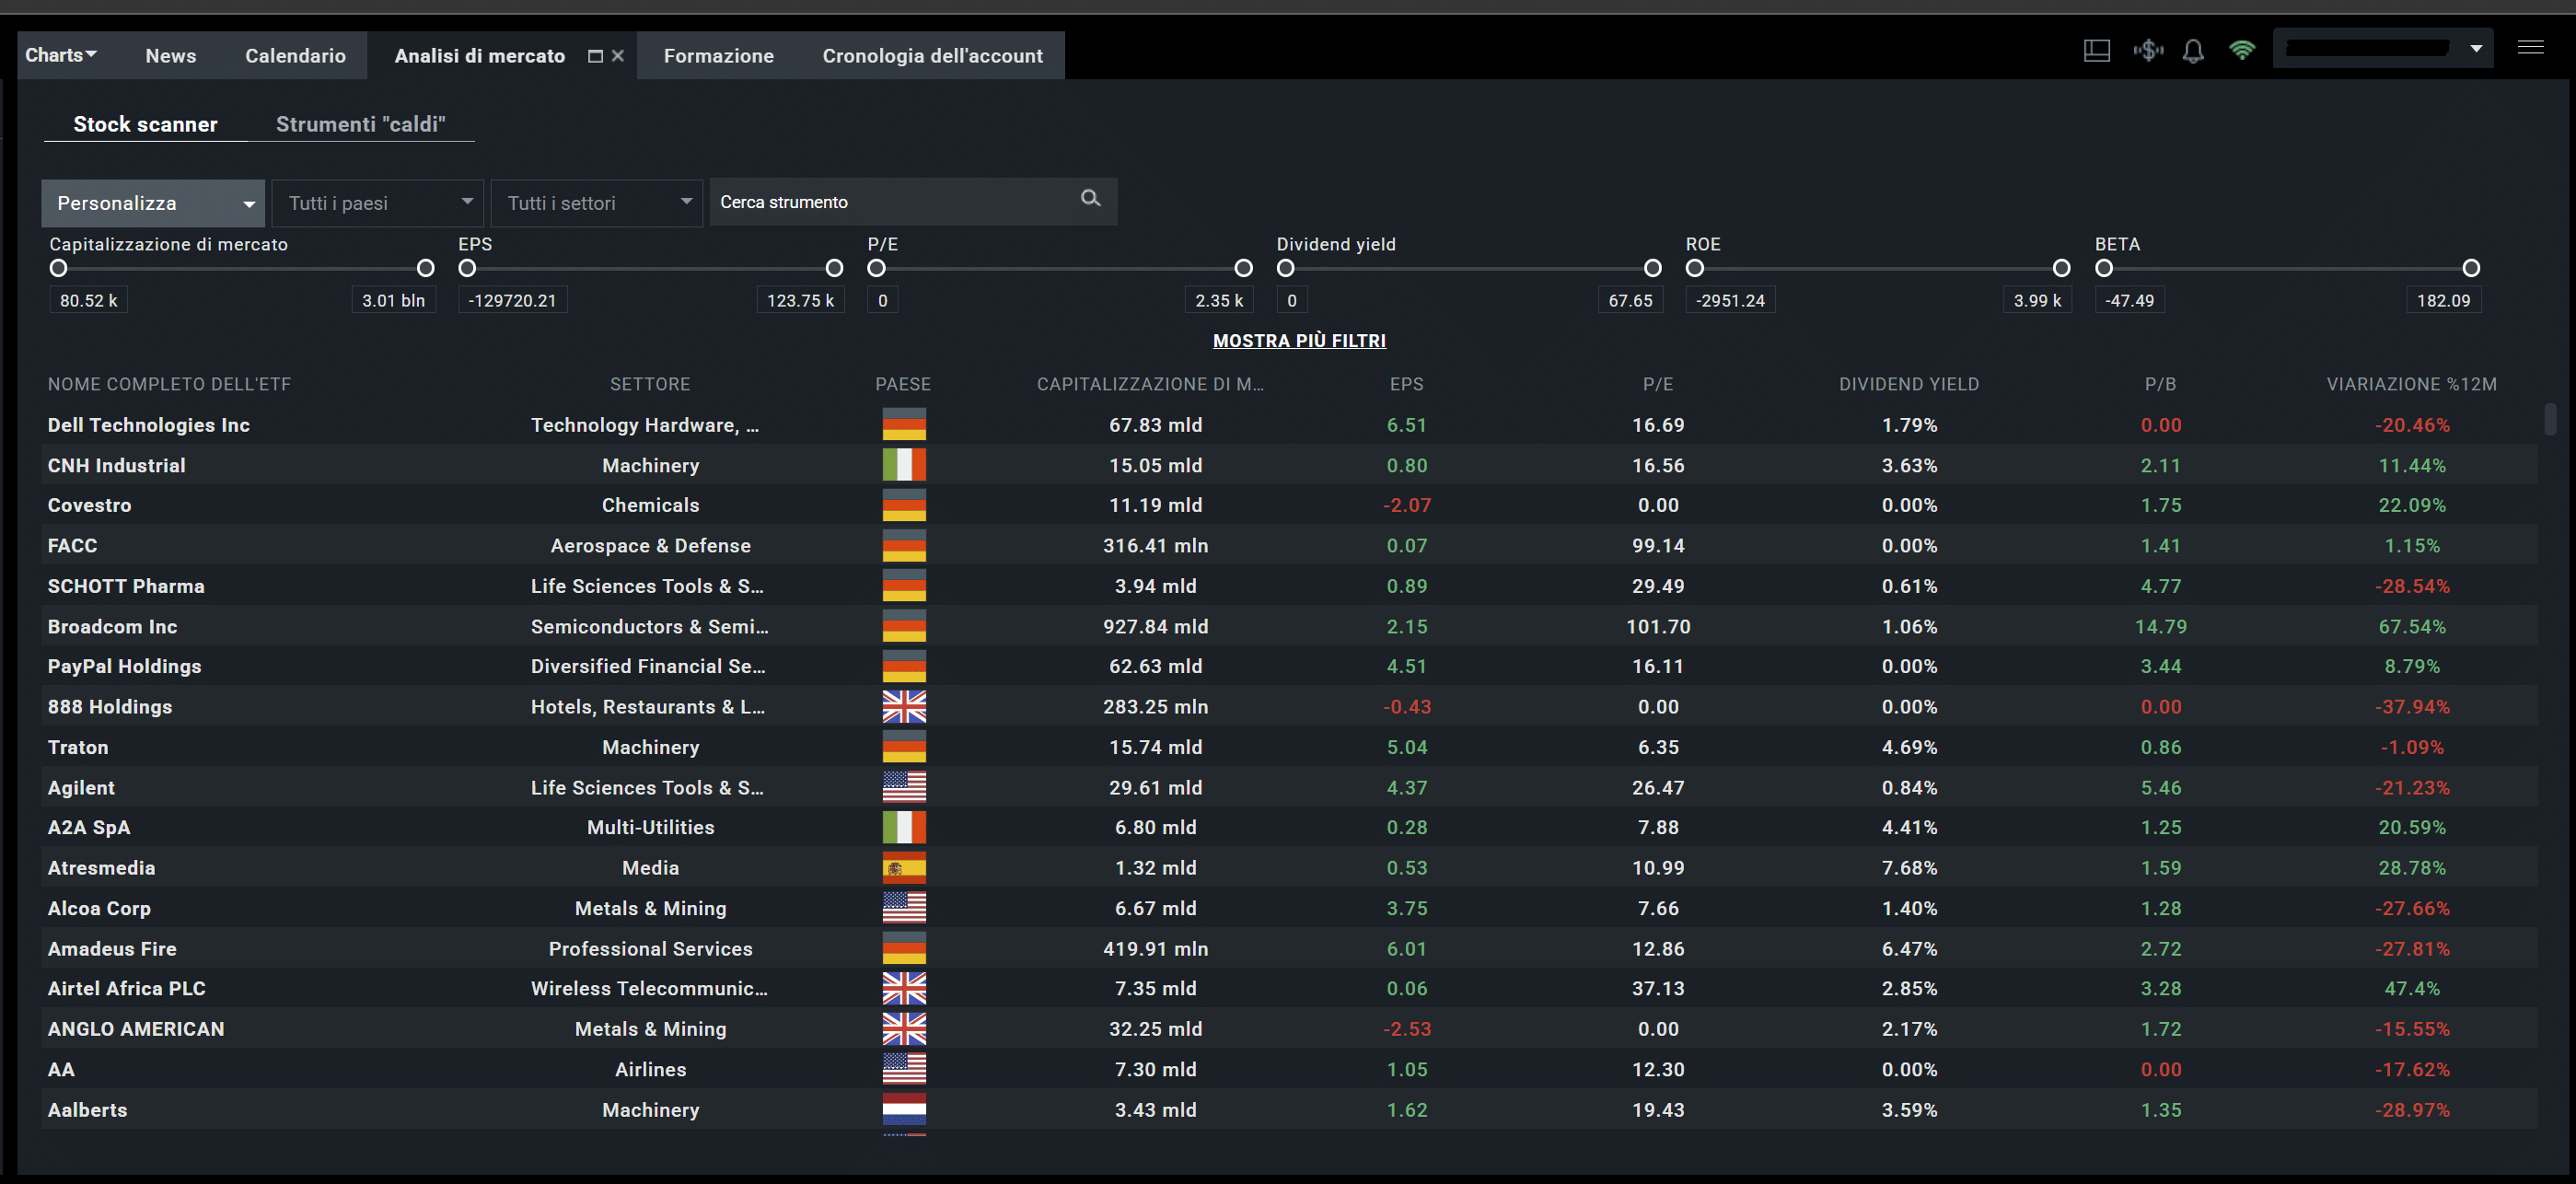Switch to the News tab
This screenshot has width=2576, height=1184.
[x=171, y=56]
